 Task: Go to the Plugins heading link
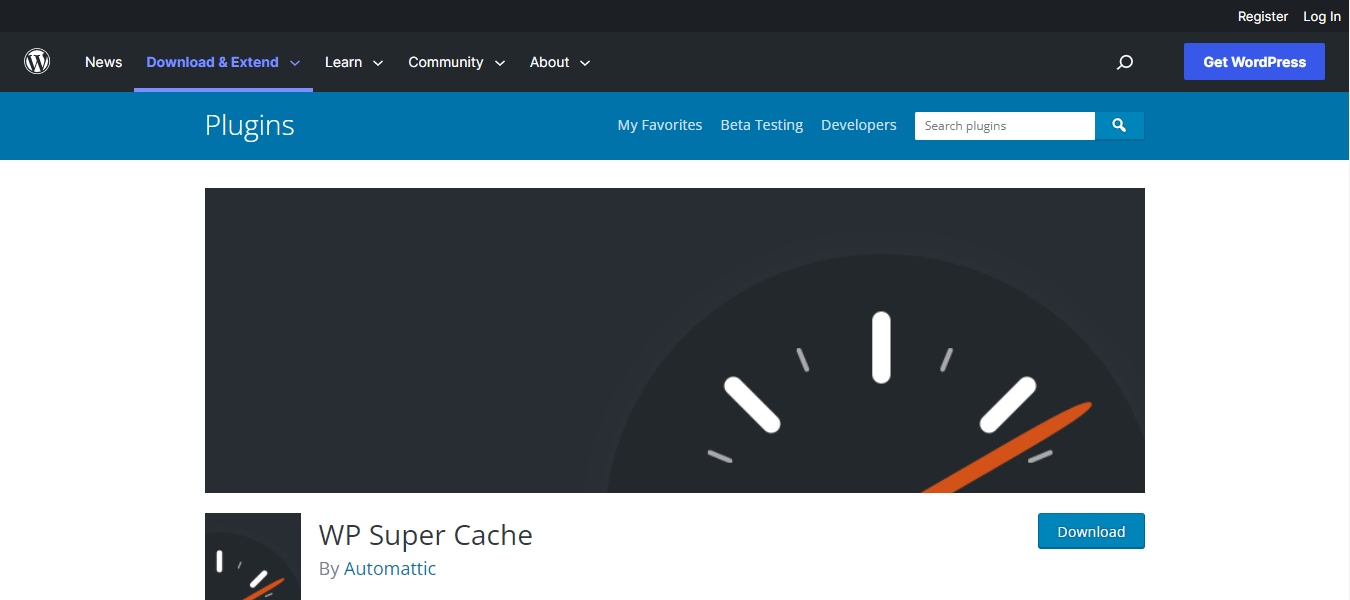250,125
